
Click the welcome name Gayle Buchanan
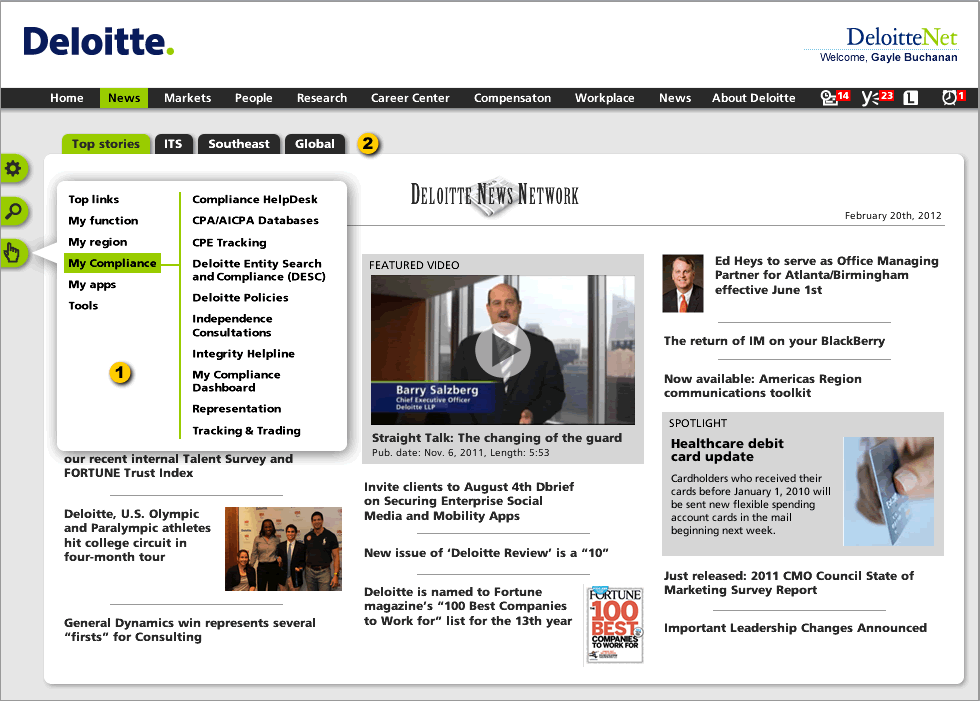click(x=914, y=57)
